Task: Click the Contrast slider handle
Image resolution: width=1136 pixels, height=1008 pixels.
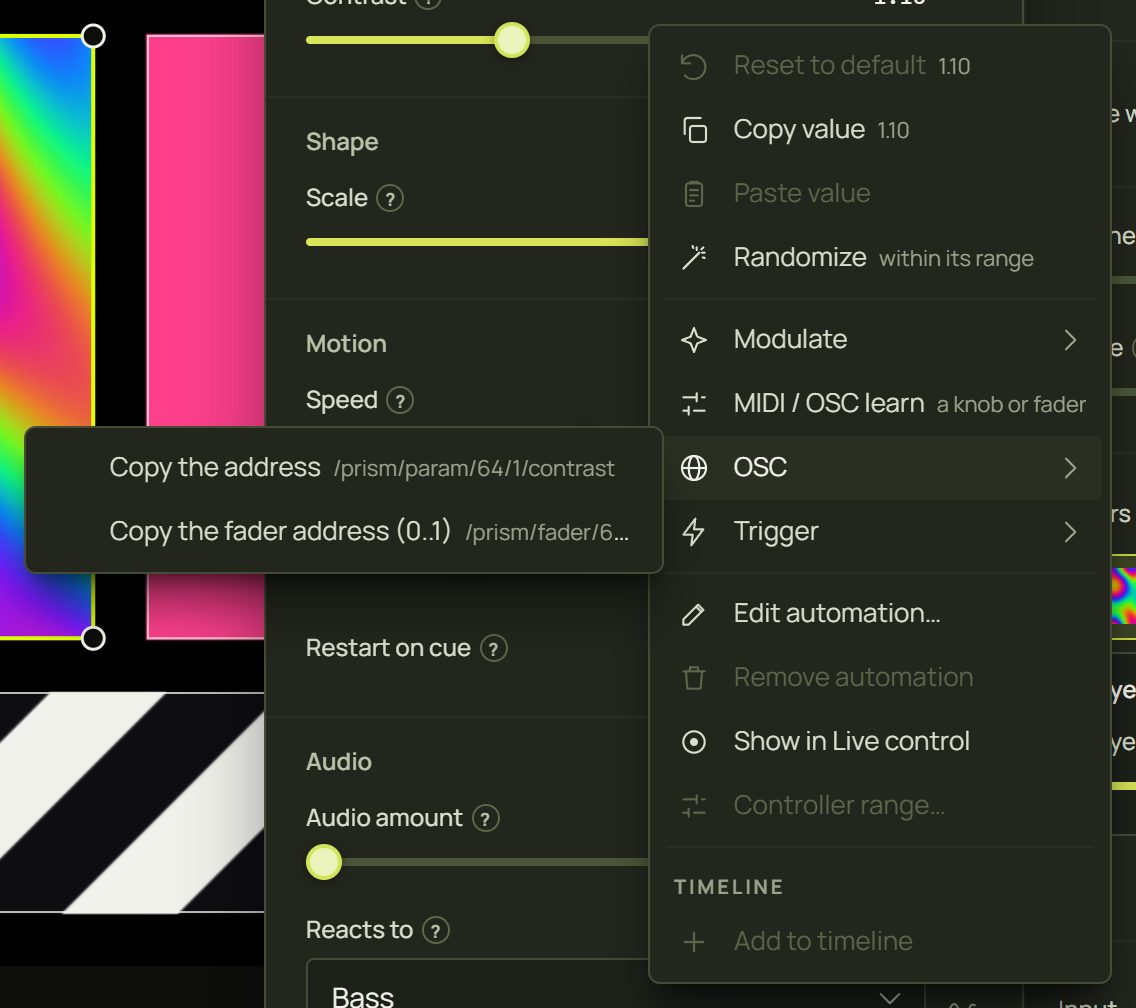Action: point(512,40)
